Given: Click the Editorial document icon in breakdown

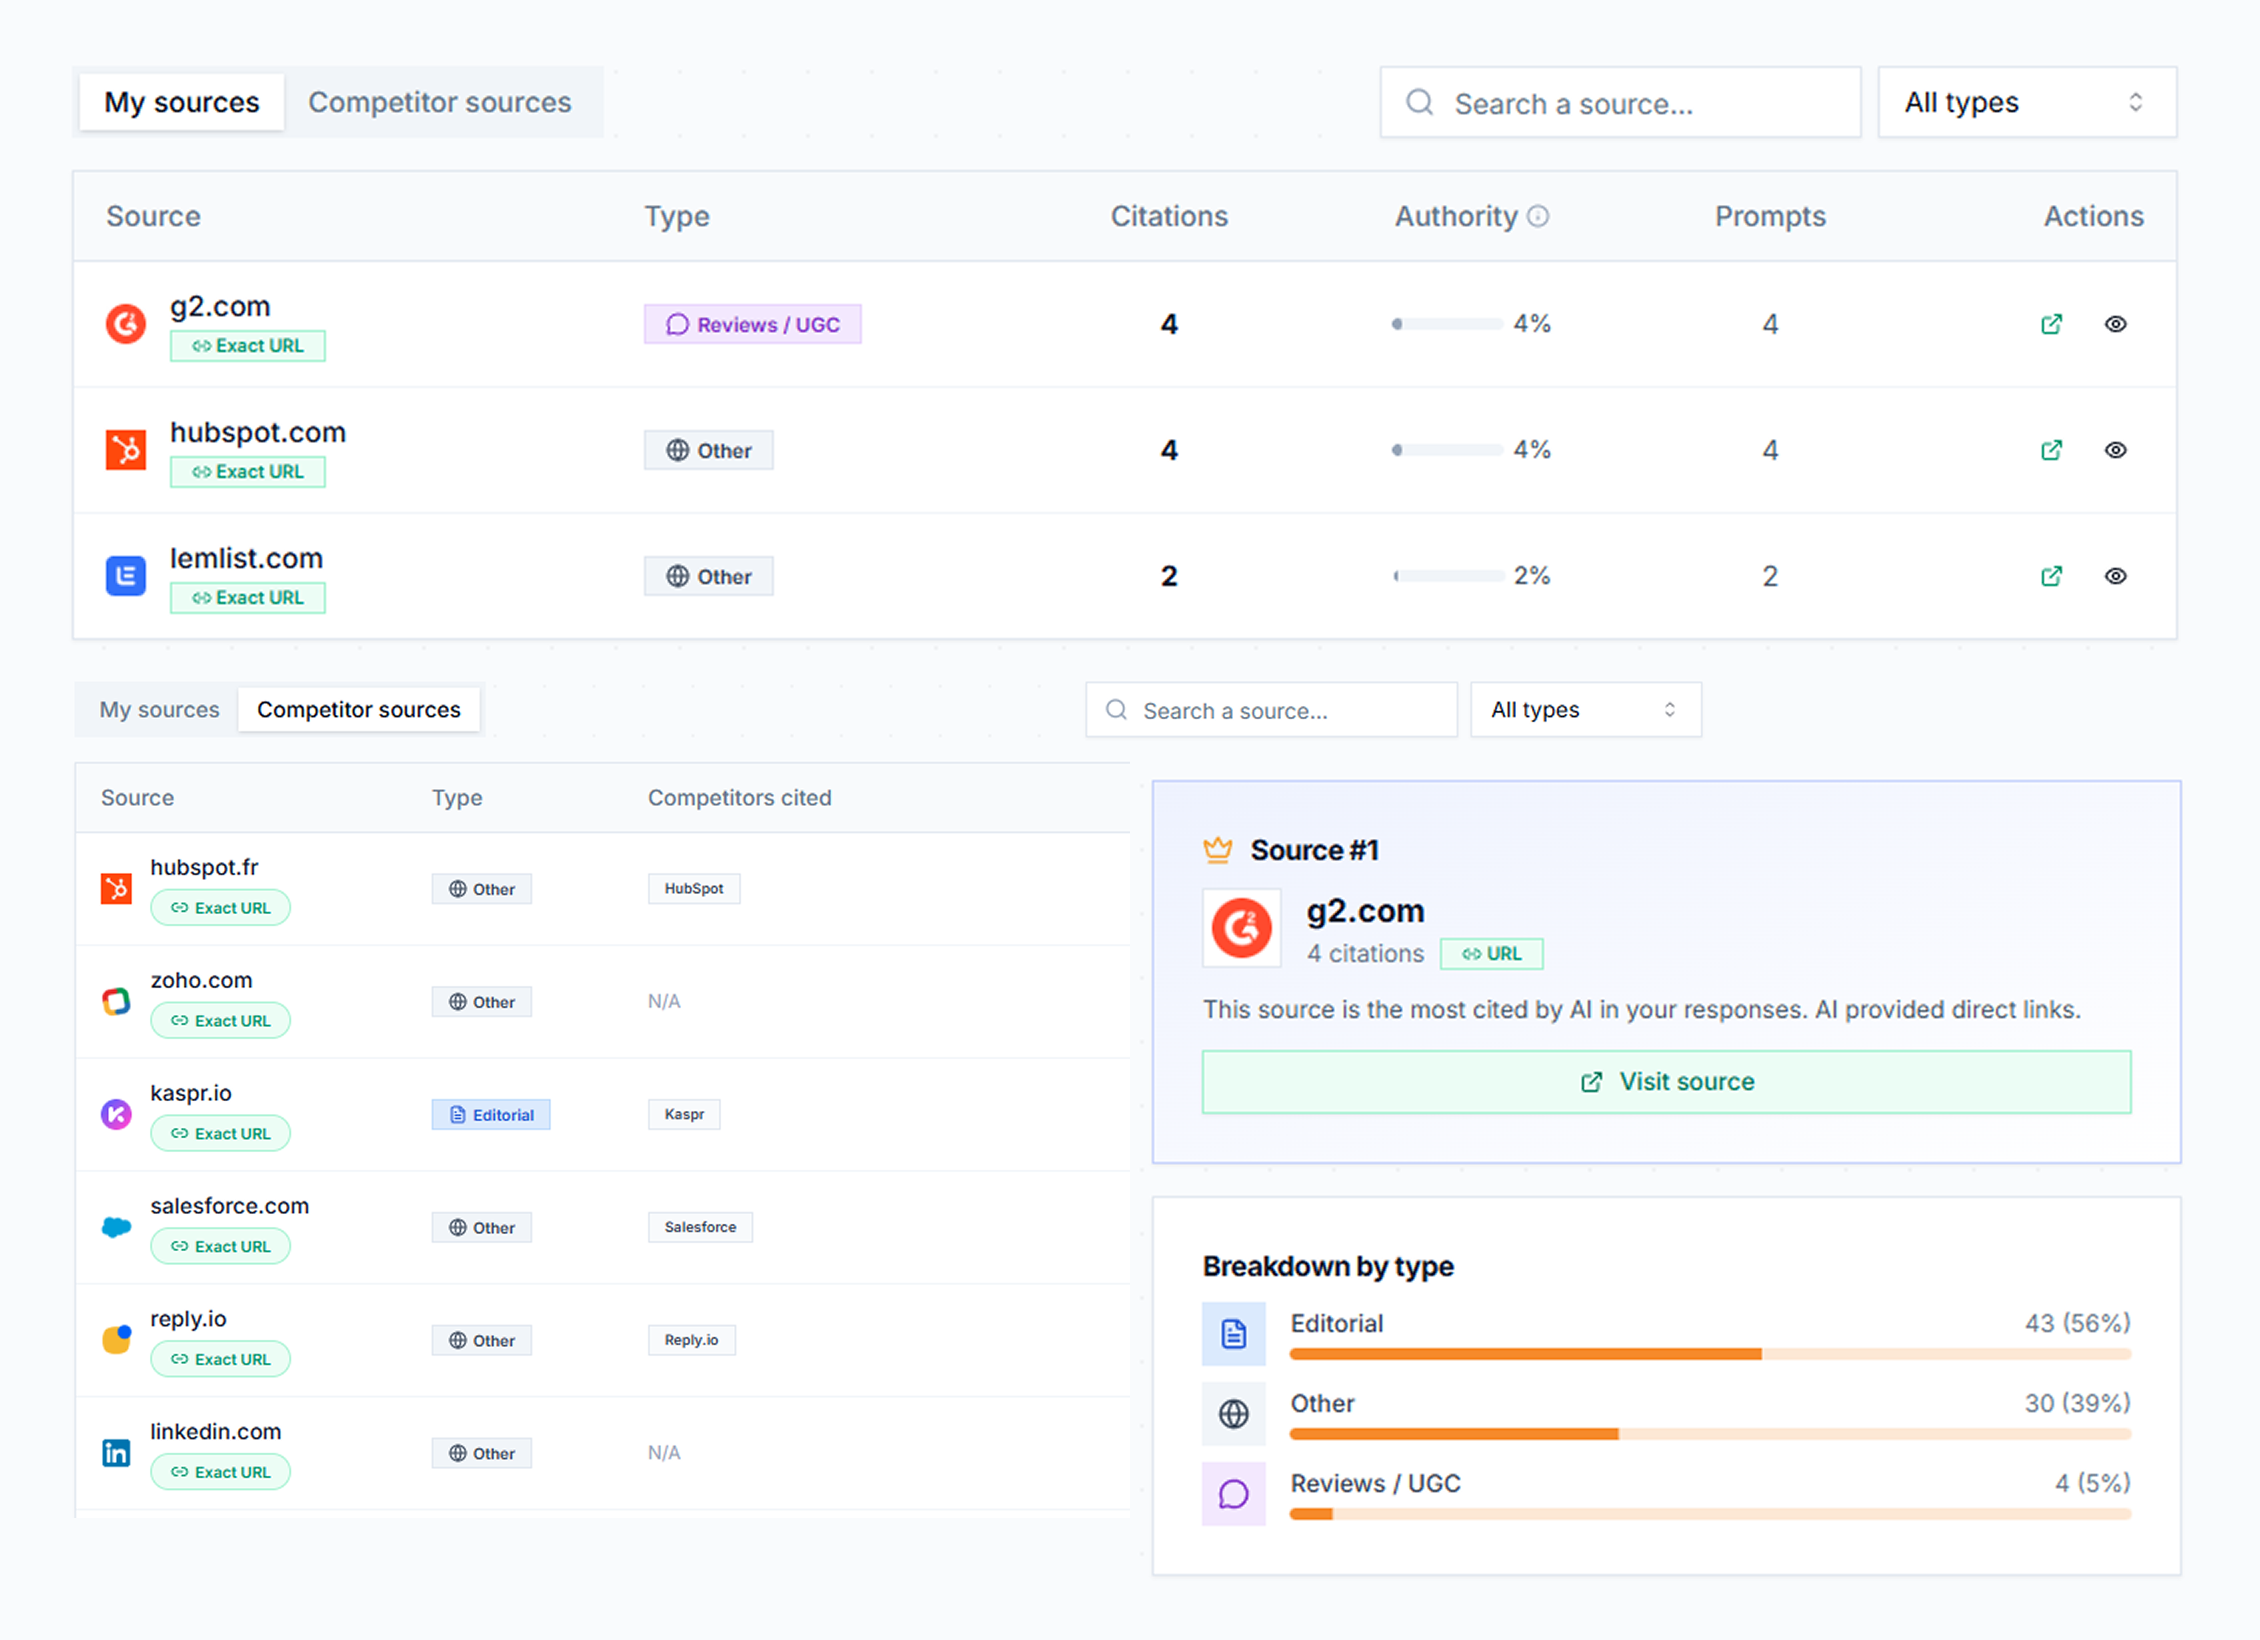Looking at the screenshot, I should [x=1233, y=1333].
